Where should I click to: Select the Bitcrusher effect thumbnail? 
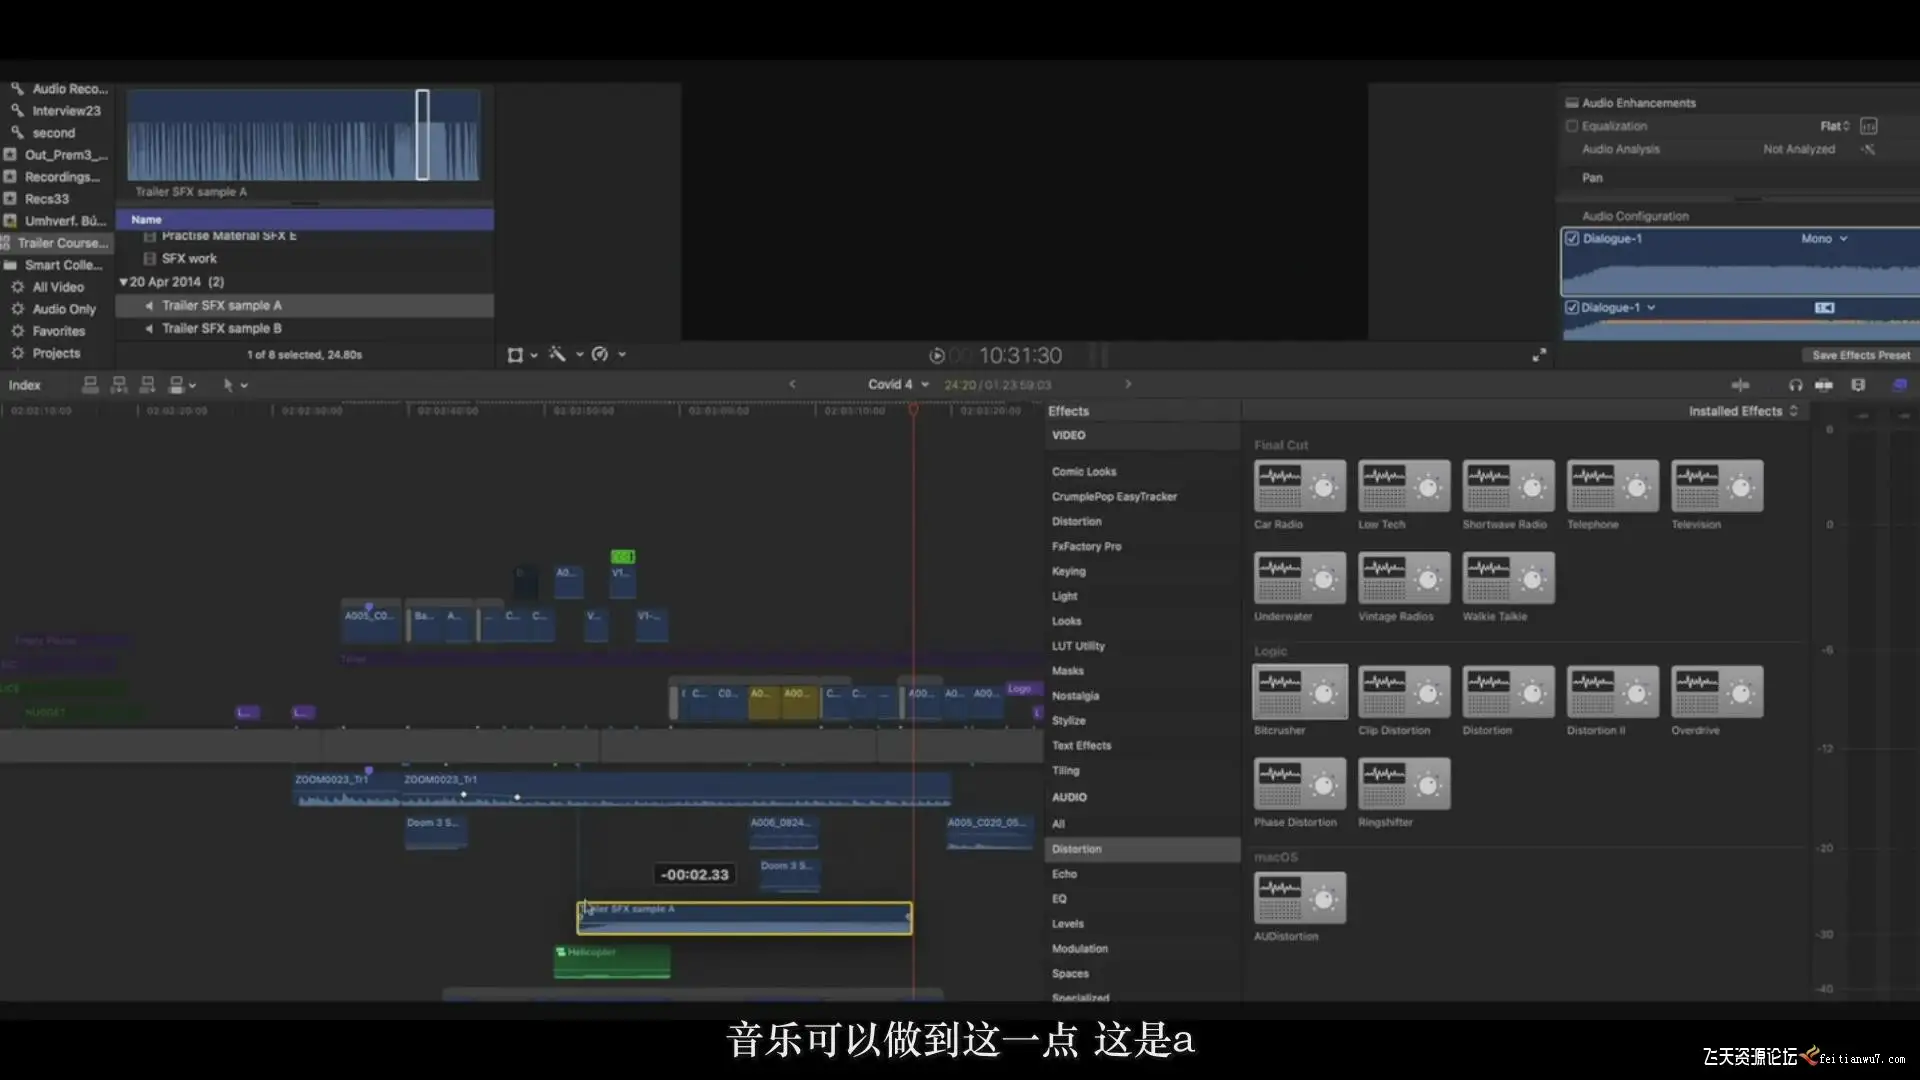[1299, 691]
